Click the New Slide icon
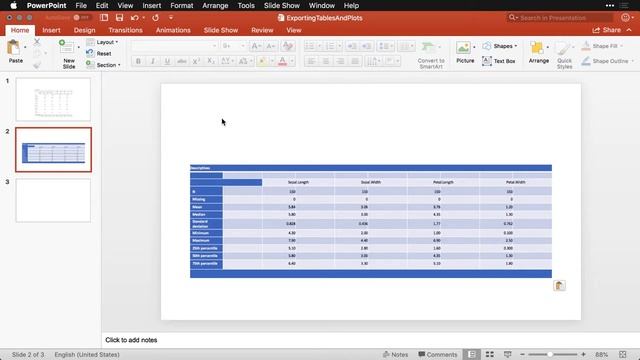This screenshot has height=360, width=640. click(x=66, y=47)
